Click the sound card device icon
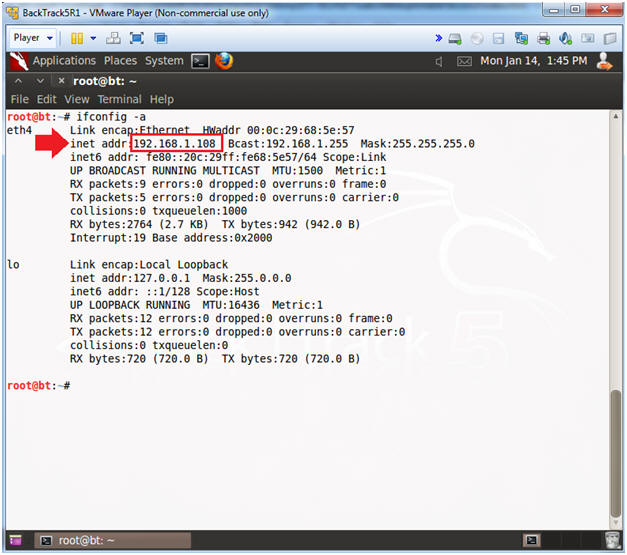Image resolution: width=627 pixels, height=555 pixels. [x=565, y=38]
